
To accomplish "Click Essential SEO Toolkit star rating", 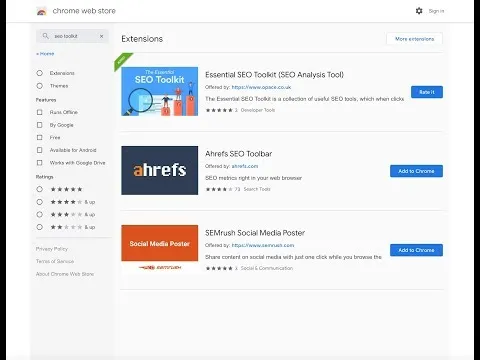I will coord(219,110).
